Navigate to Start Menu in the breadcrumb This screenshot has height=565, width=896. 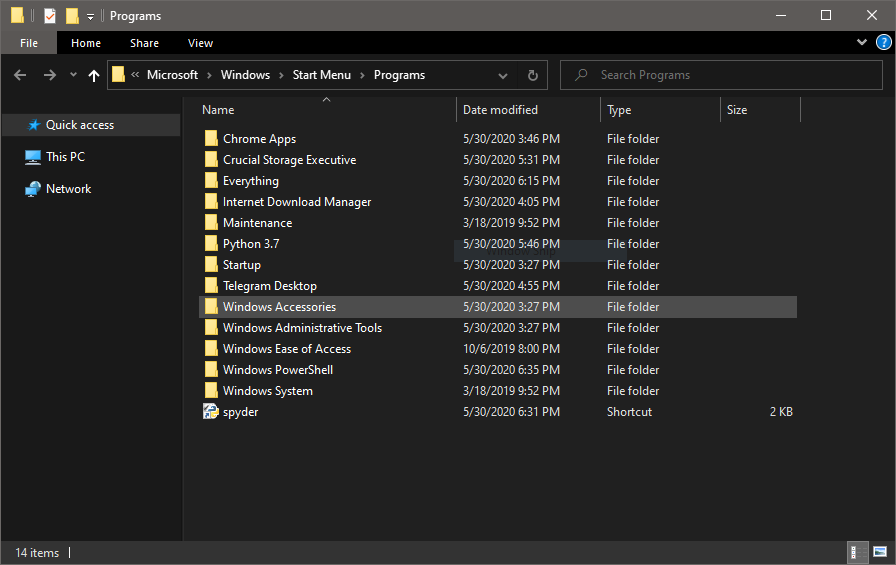(322, 75)
